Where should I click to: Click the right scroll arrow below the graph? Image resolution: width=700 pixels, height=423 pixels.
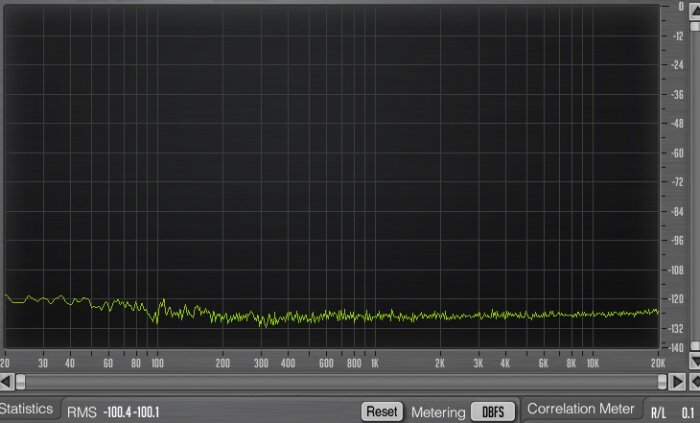tap(678, 382)
